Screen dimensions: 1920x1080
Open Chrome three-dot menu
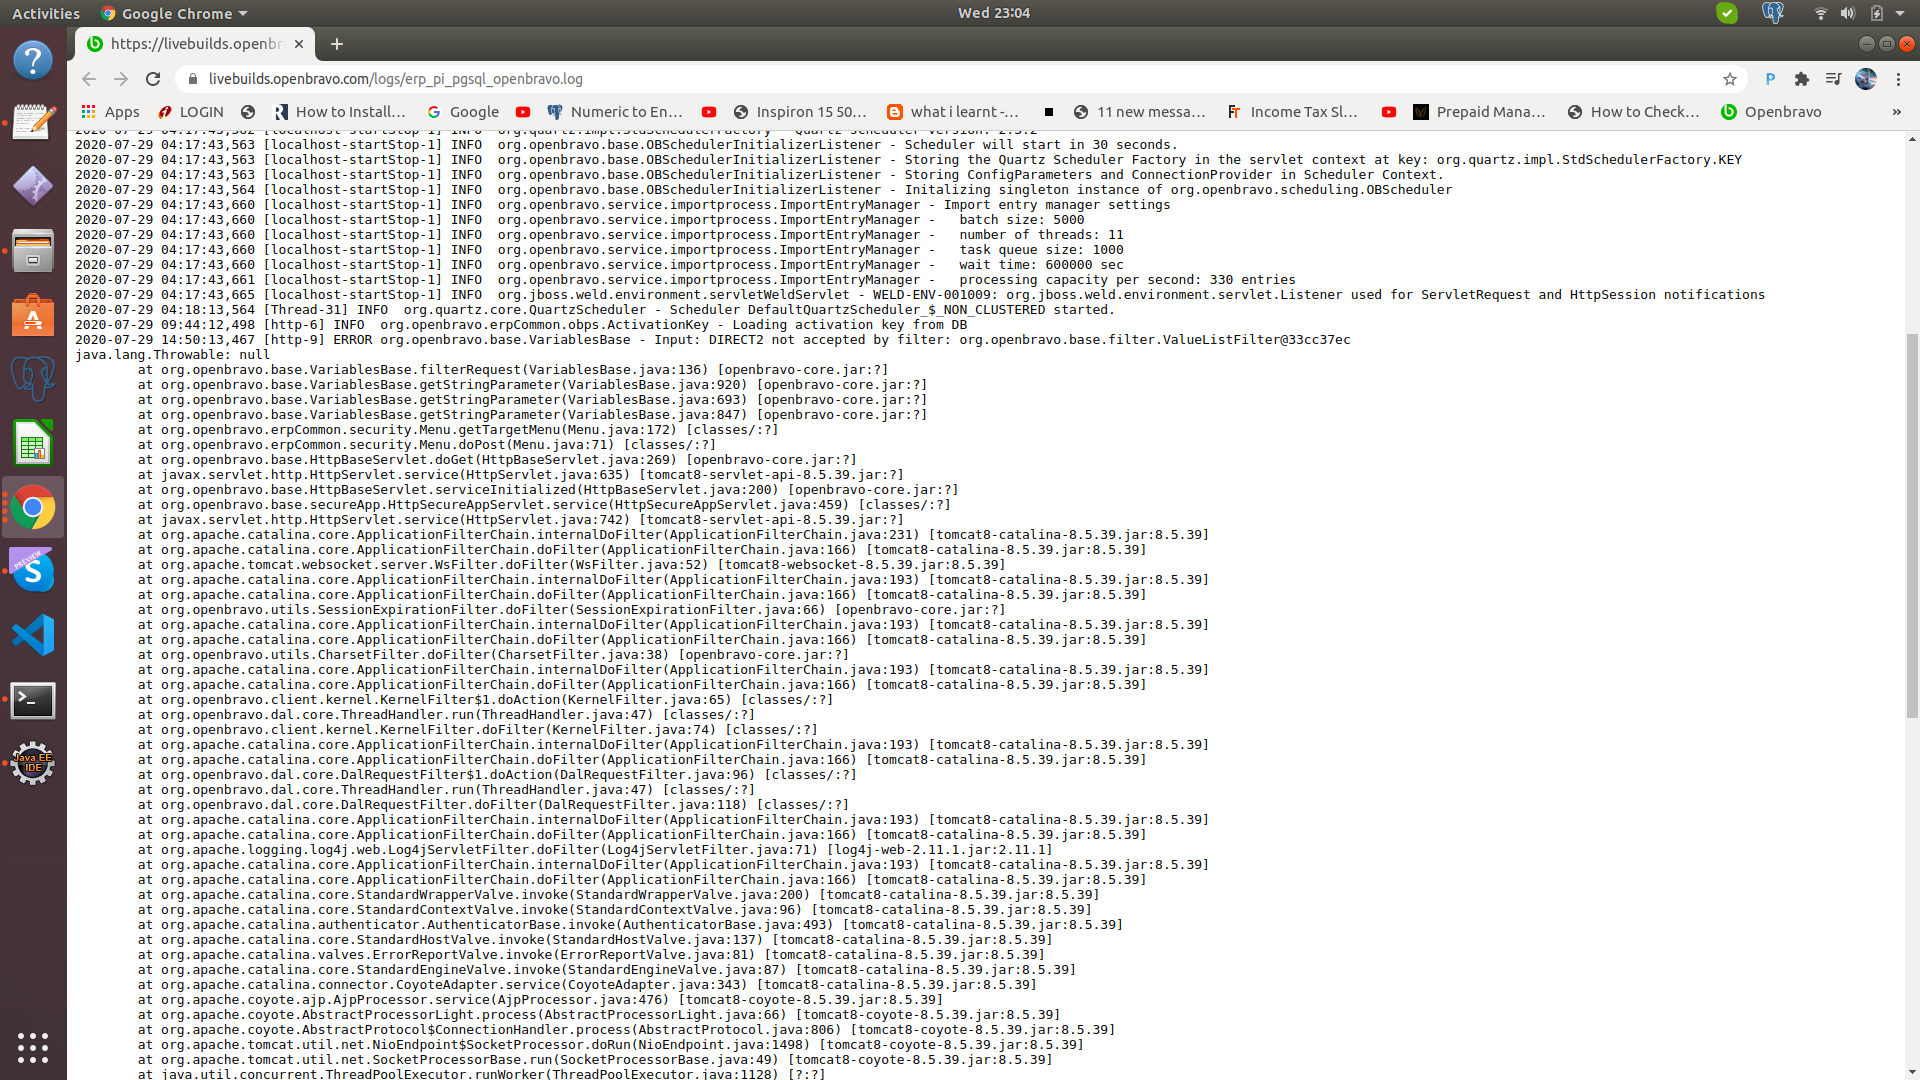1898,79
